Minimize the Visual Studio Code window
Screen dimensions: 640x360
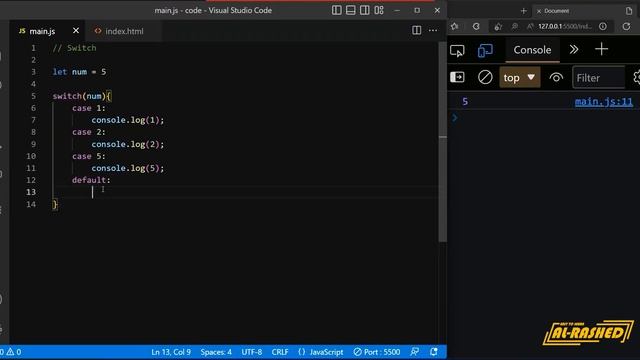click(x=397, y=10)
